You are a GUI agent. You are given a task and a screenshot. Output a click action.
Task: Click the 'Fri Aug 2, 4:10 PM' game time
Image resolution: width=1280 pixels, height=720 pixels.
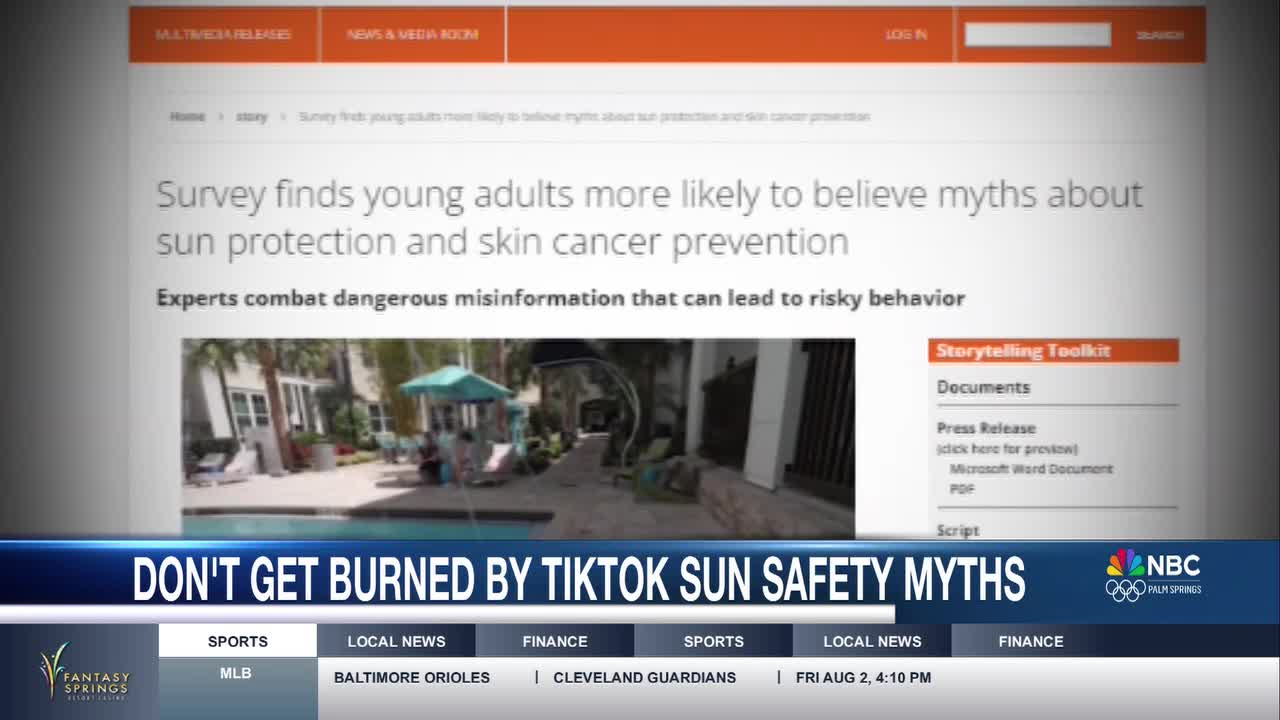[863, 677]
